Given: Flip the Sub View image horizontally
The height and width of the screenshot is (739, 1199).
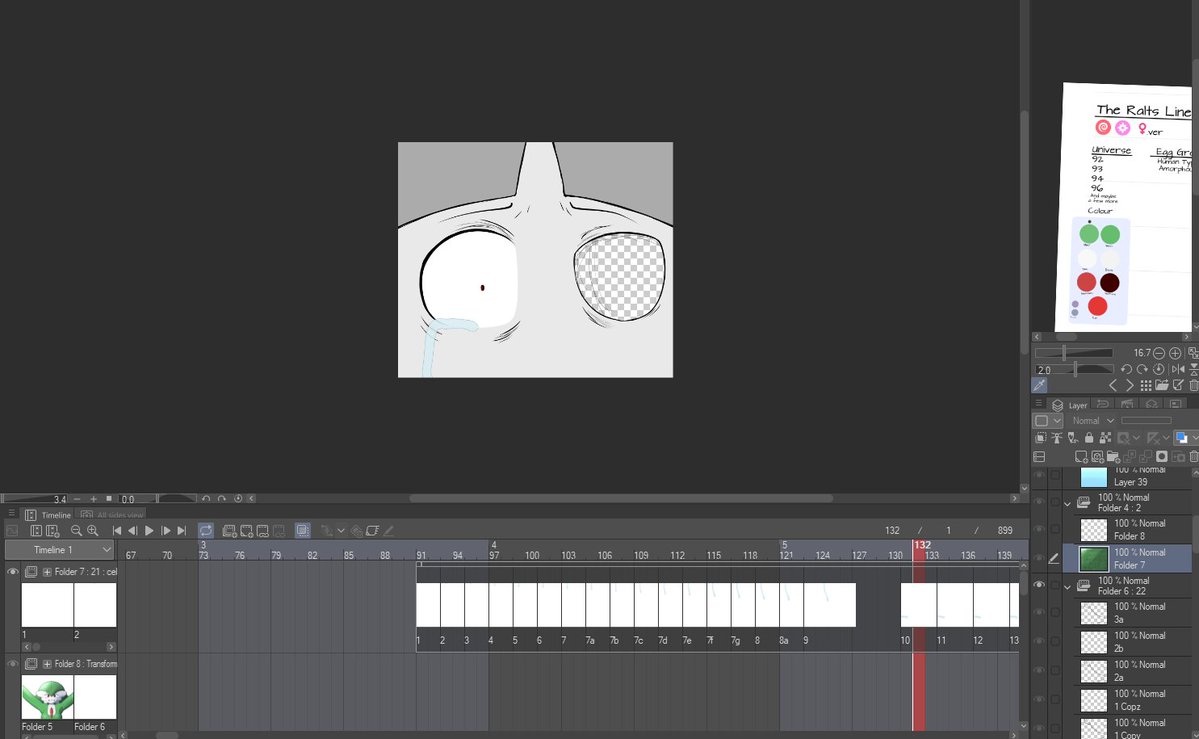Looking at the screenshot, I should pyautogui.click(x=1178, y=370).
